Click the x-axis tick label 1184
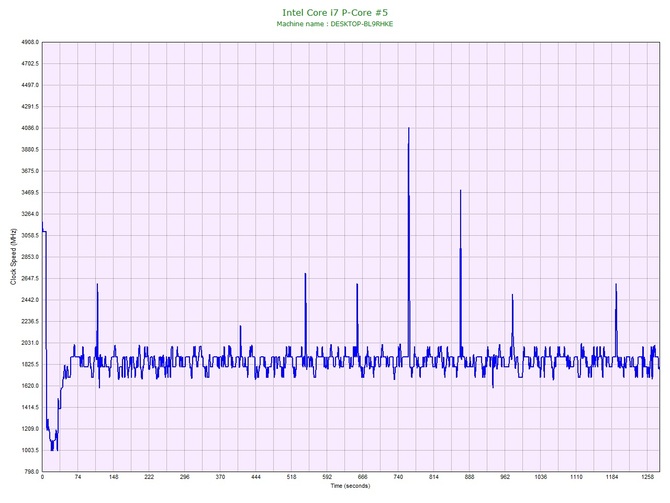The width and height of the screenshot is (670, 503). point(612,477)
